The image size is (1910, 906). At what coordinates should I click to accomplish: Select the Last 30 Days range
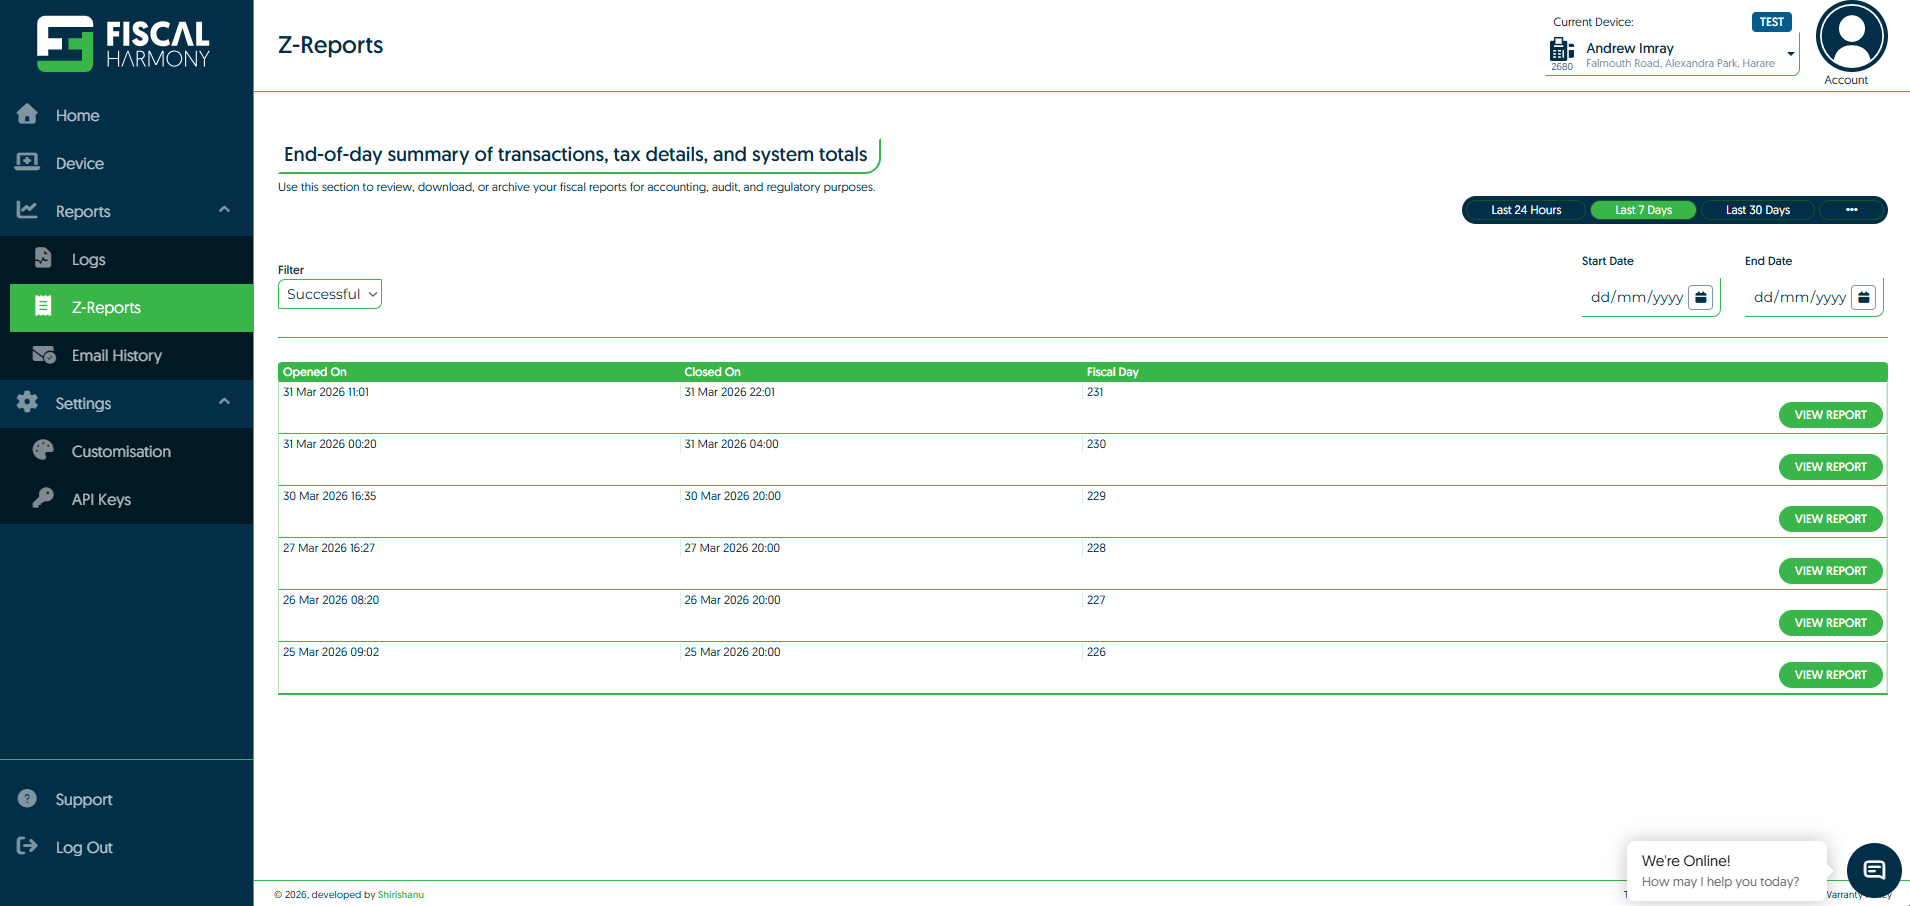click(x=1757, y=210)
